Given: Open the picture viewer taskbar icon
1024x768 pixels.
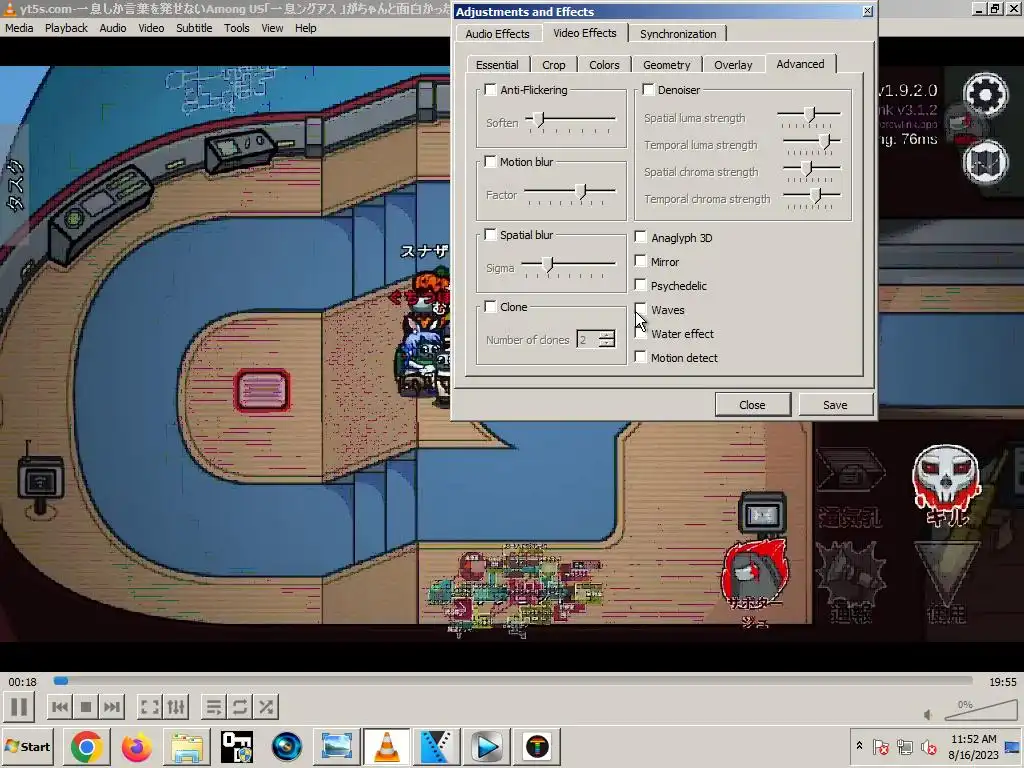Looking at the screenshot, I should pos(336,746).
